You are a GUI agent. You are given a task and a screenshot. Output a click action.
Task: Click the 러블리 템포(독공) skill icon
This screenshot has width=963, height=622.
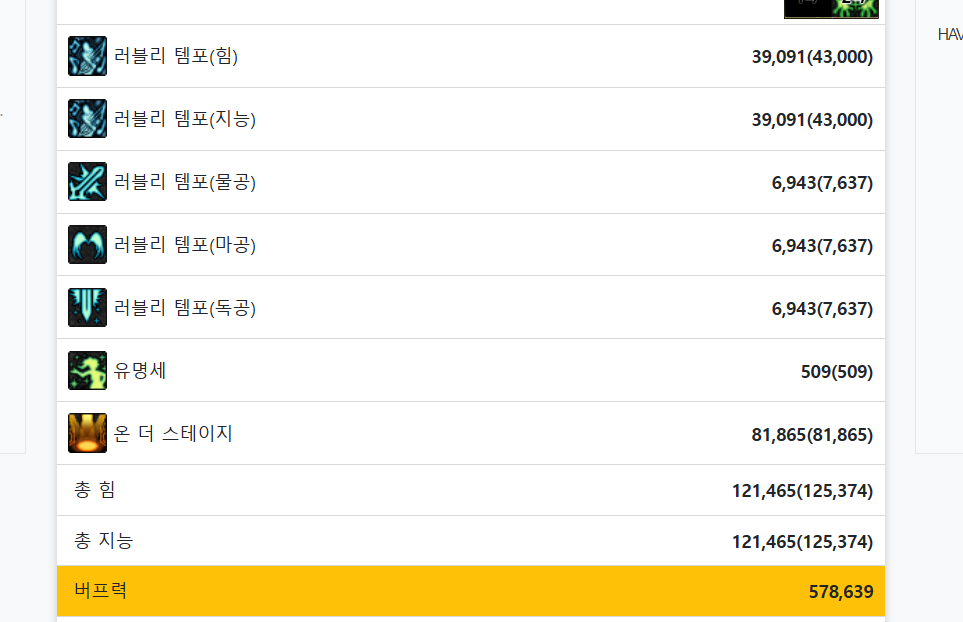(x=87, y=308)
